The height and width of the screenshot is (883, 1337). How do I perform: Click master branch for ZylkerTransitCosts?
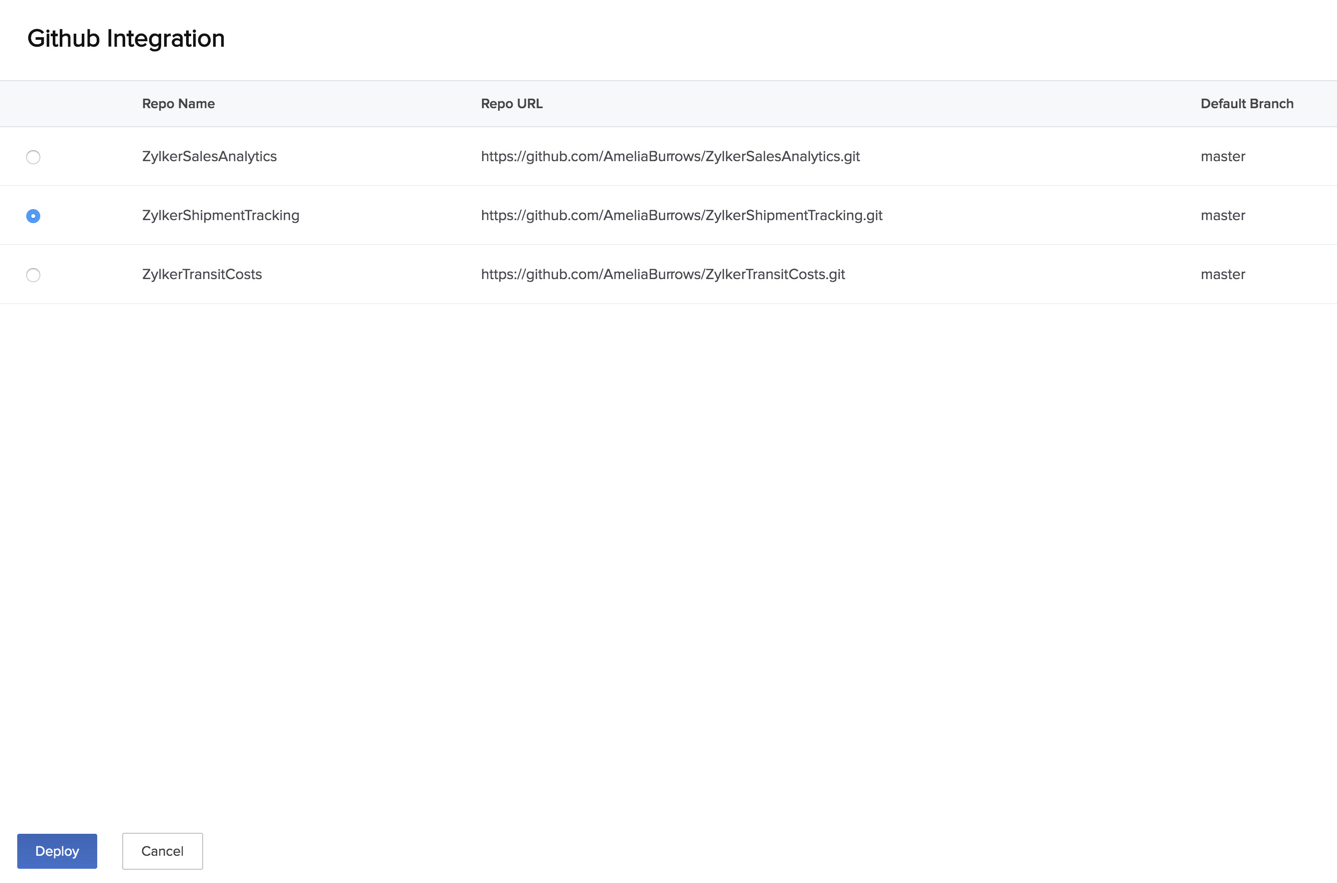pos(1223,274)
